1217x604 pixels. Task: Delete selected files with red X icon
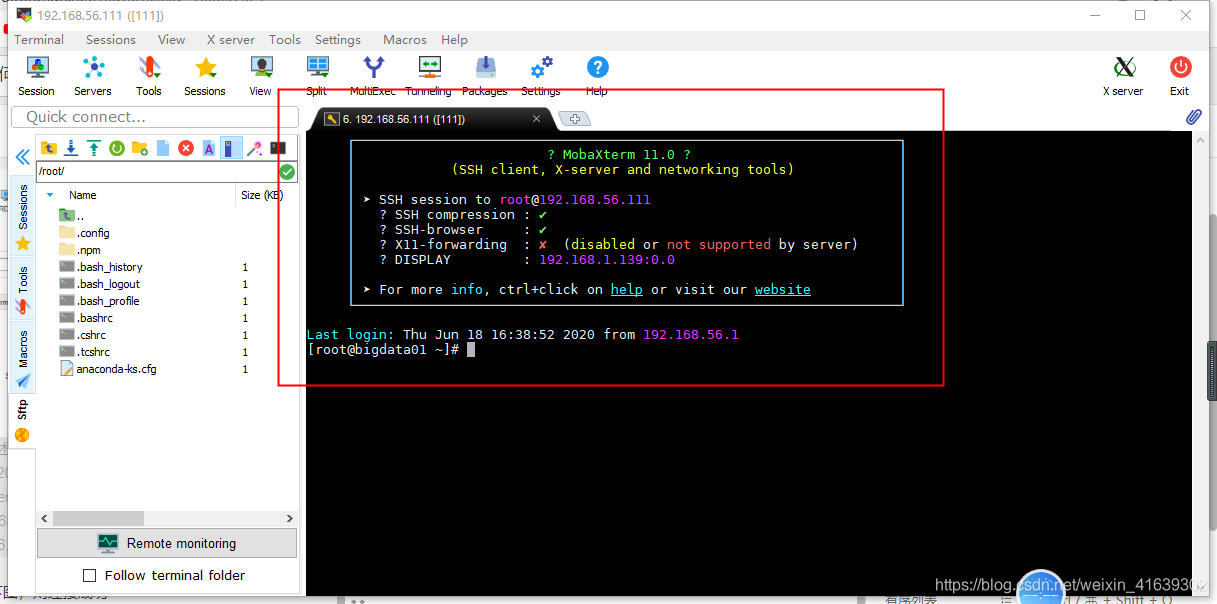click(186, 148)
